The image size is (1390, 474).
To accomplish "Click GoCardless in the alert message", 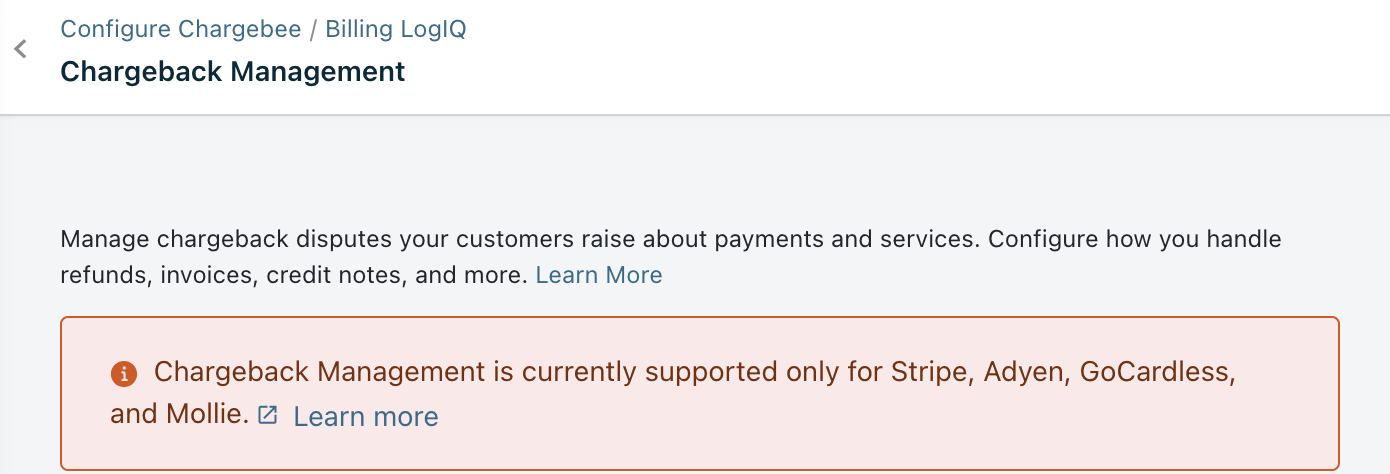I will pyautogui.click(x=1155, y=373).
